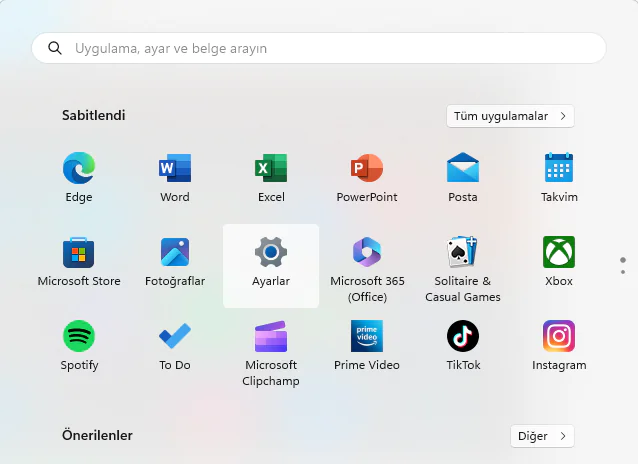Open the Excel app icon
This screenshot has width=638, height=464.
tap(271, 169)
